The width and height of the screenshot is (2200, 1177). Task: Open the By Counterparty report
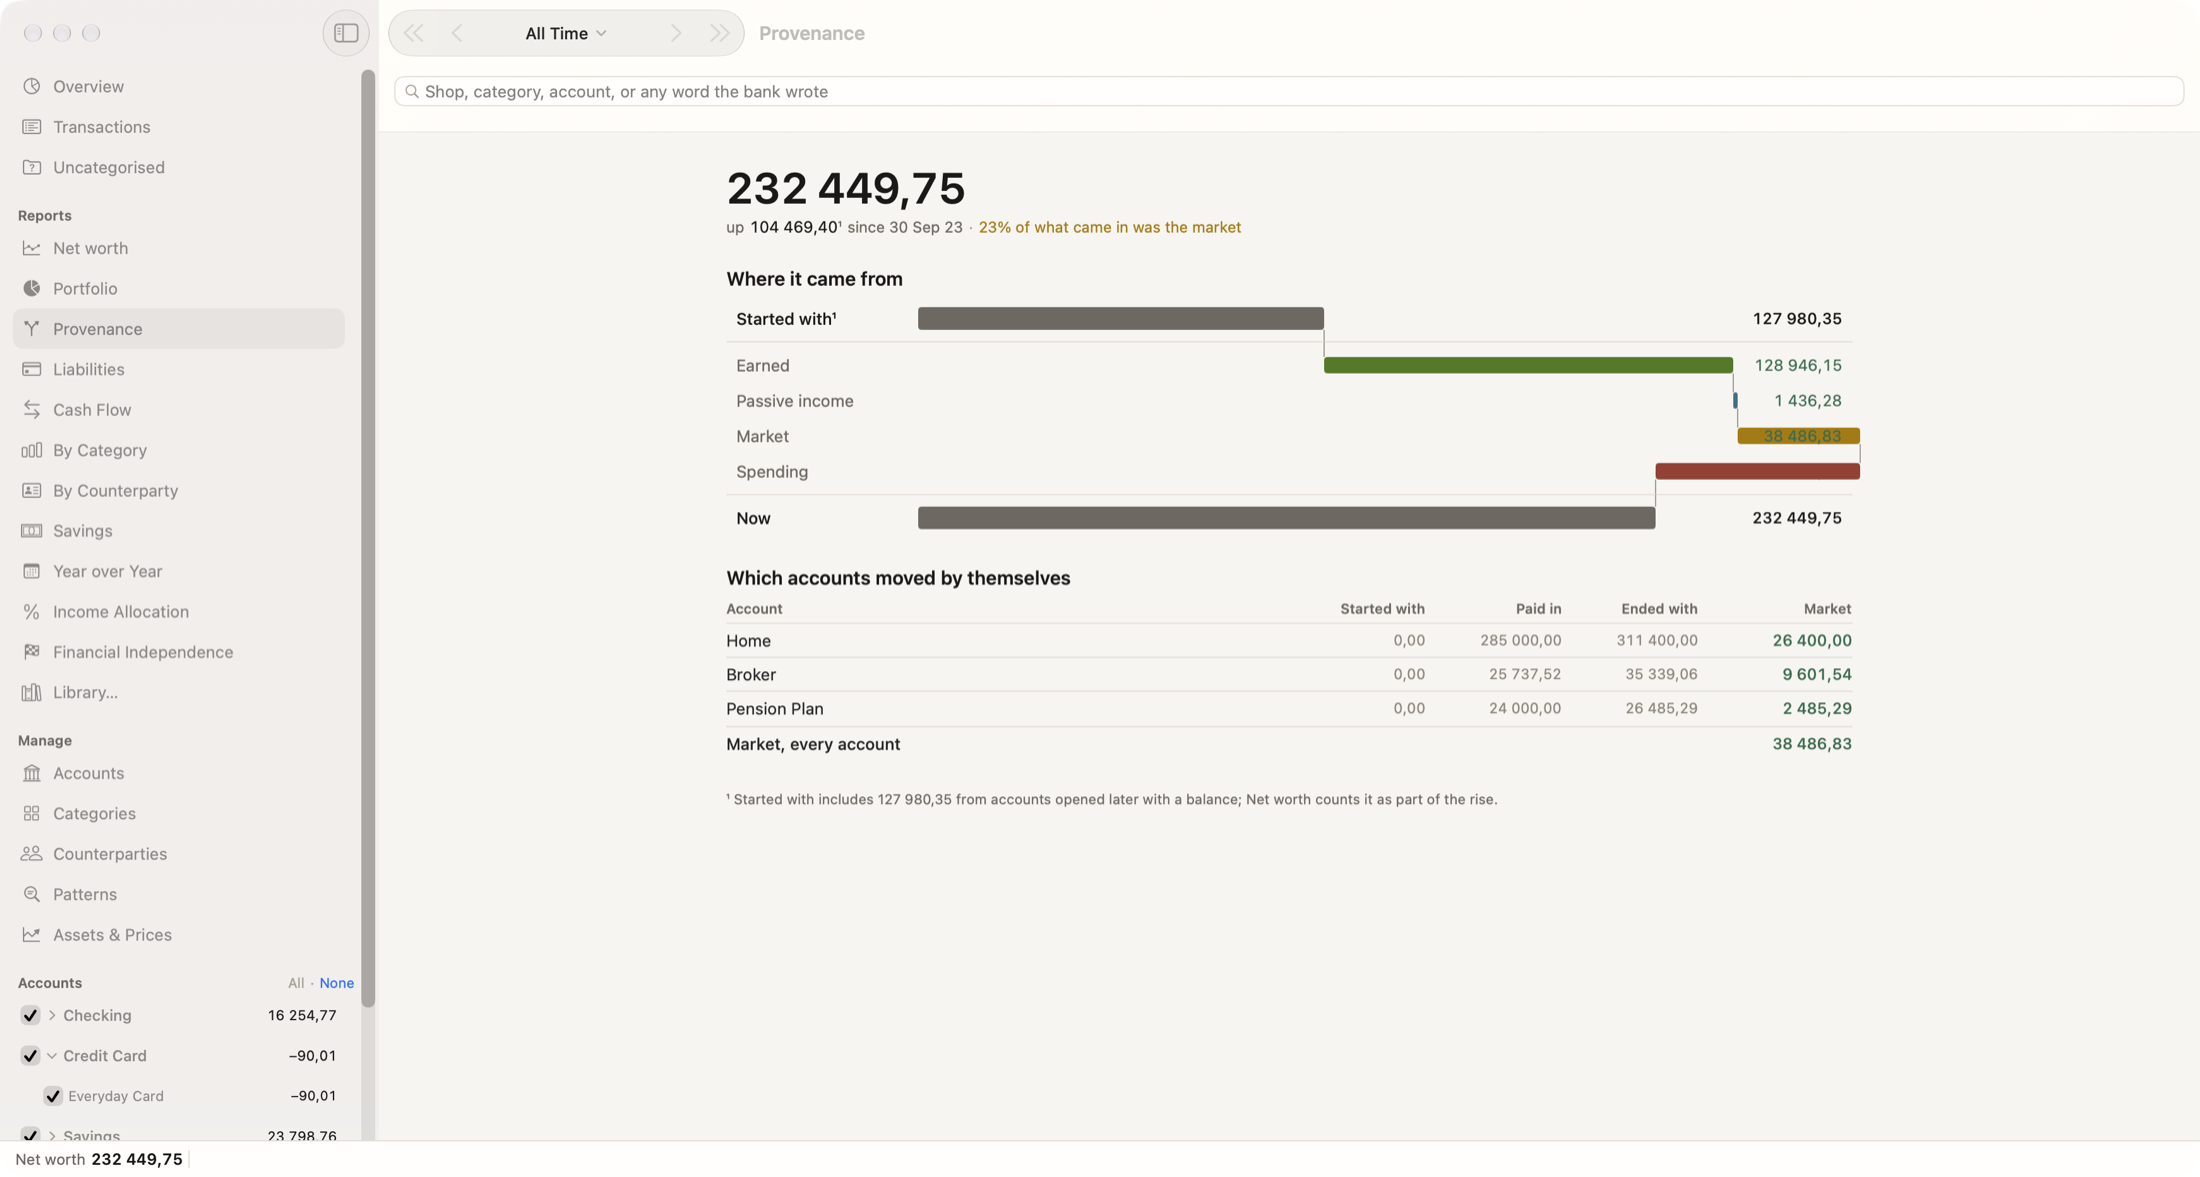tap(179, 490)
